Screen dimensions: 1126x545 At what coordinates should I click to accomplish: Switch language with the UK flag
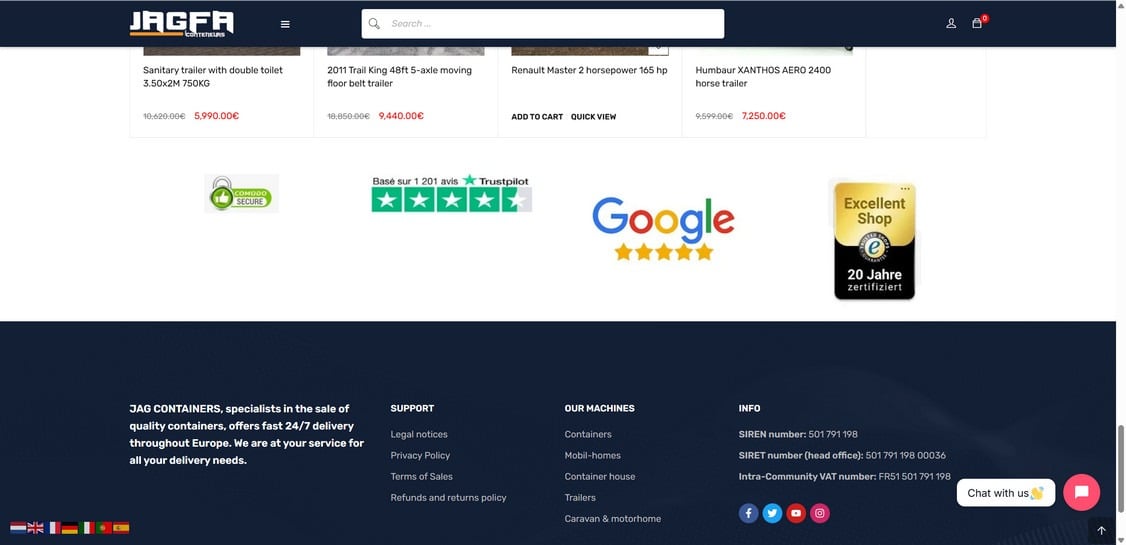point(35,528)
